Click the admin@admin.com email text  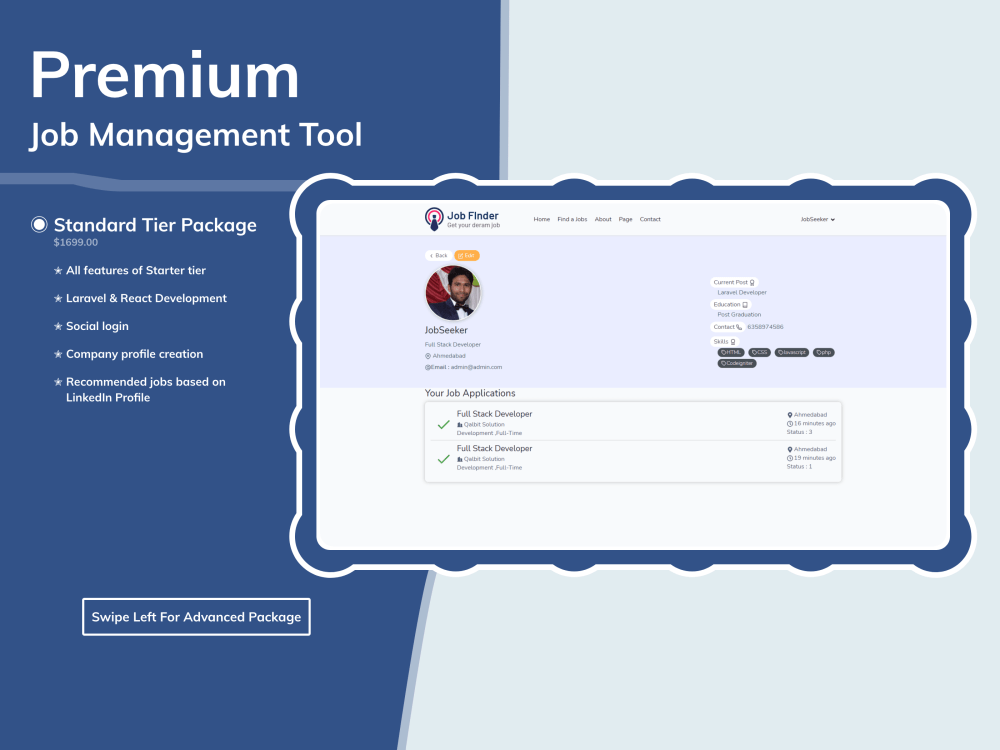click(476, 367)
